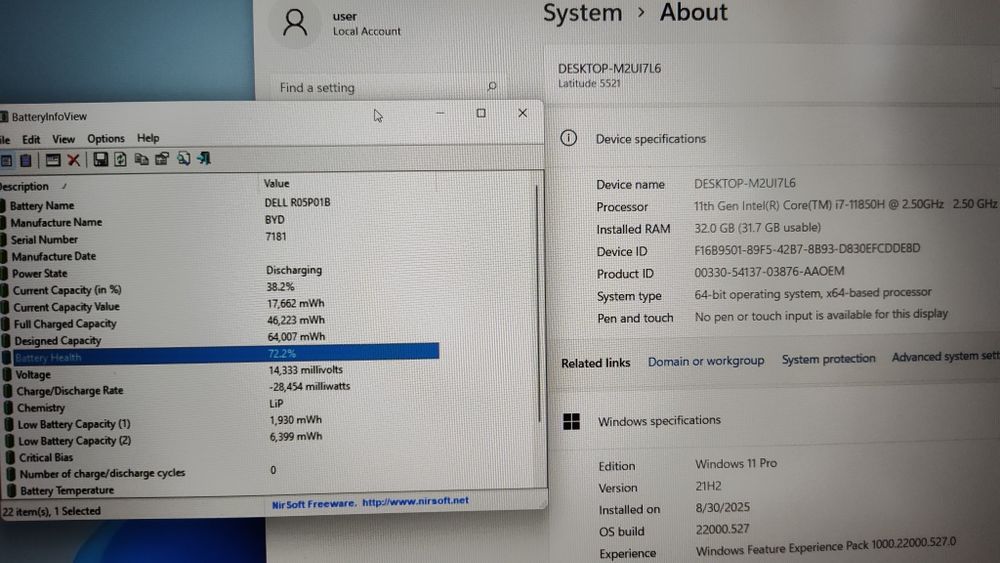Select the Battery Temperature row
This screenshot has height=563, width=1000.
(x=222, y=490)
